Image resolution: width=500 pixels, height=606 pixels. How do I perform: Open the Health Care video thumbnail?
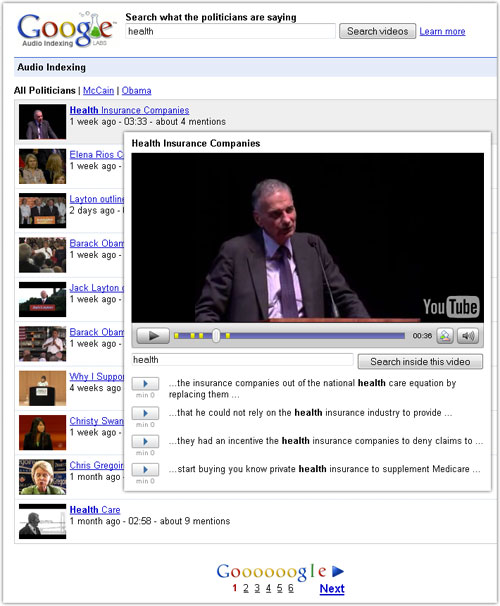(x=43, y=521)
